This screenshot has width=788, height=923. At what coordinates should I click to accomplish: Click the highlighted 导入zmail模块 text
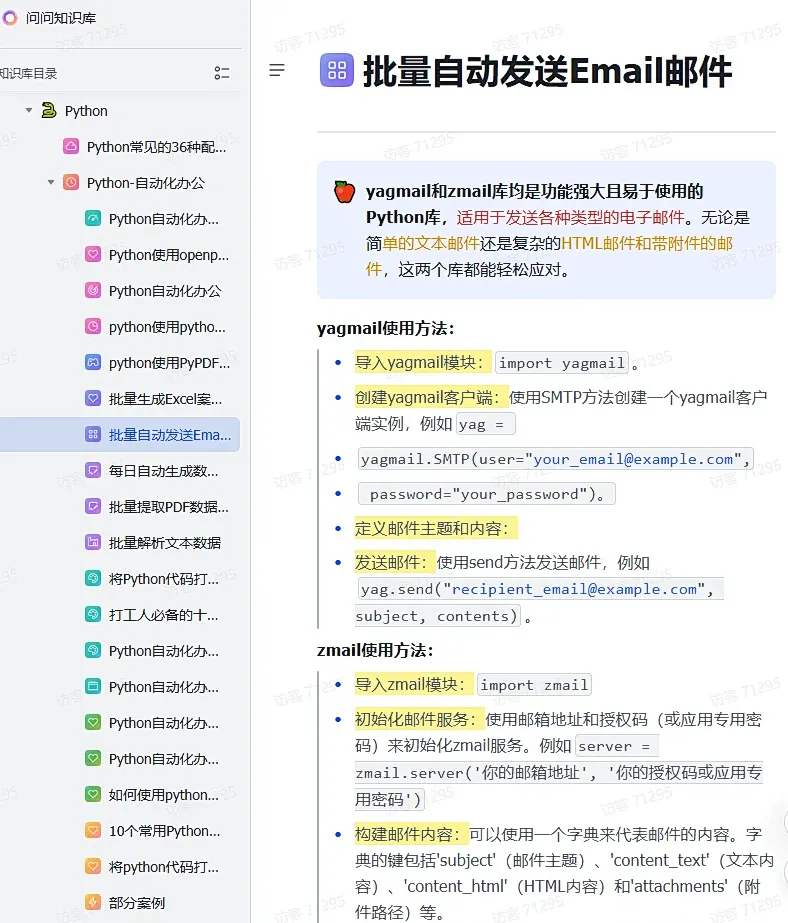413,685
